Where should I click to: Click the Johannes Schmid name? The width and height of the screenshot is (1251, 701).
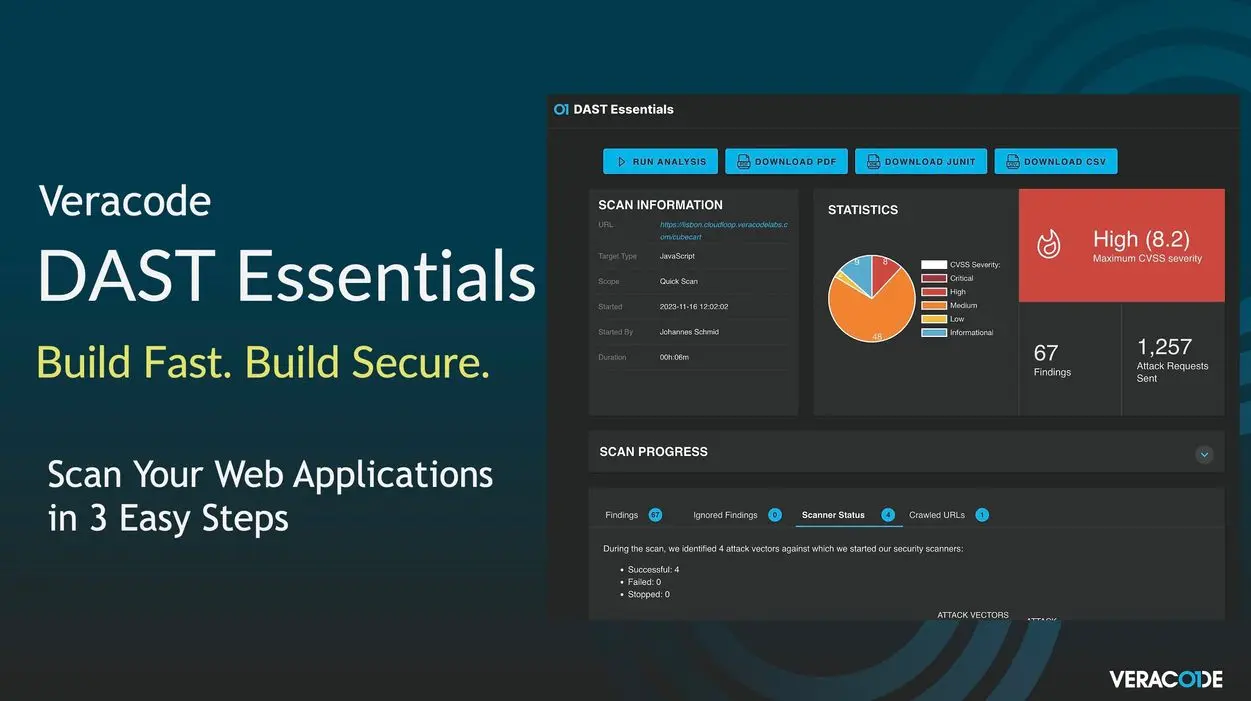689,331
